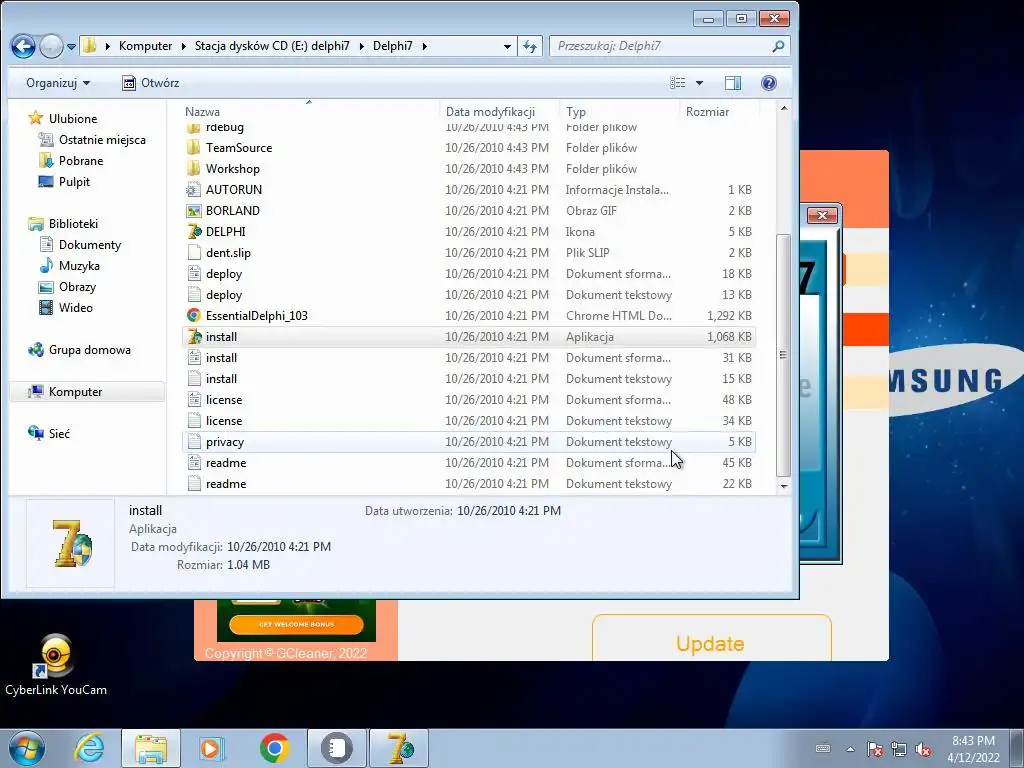Select the AUTORUN setup information file icon
This screenshot has width=1024, height=768.
(x=193, y=189)
